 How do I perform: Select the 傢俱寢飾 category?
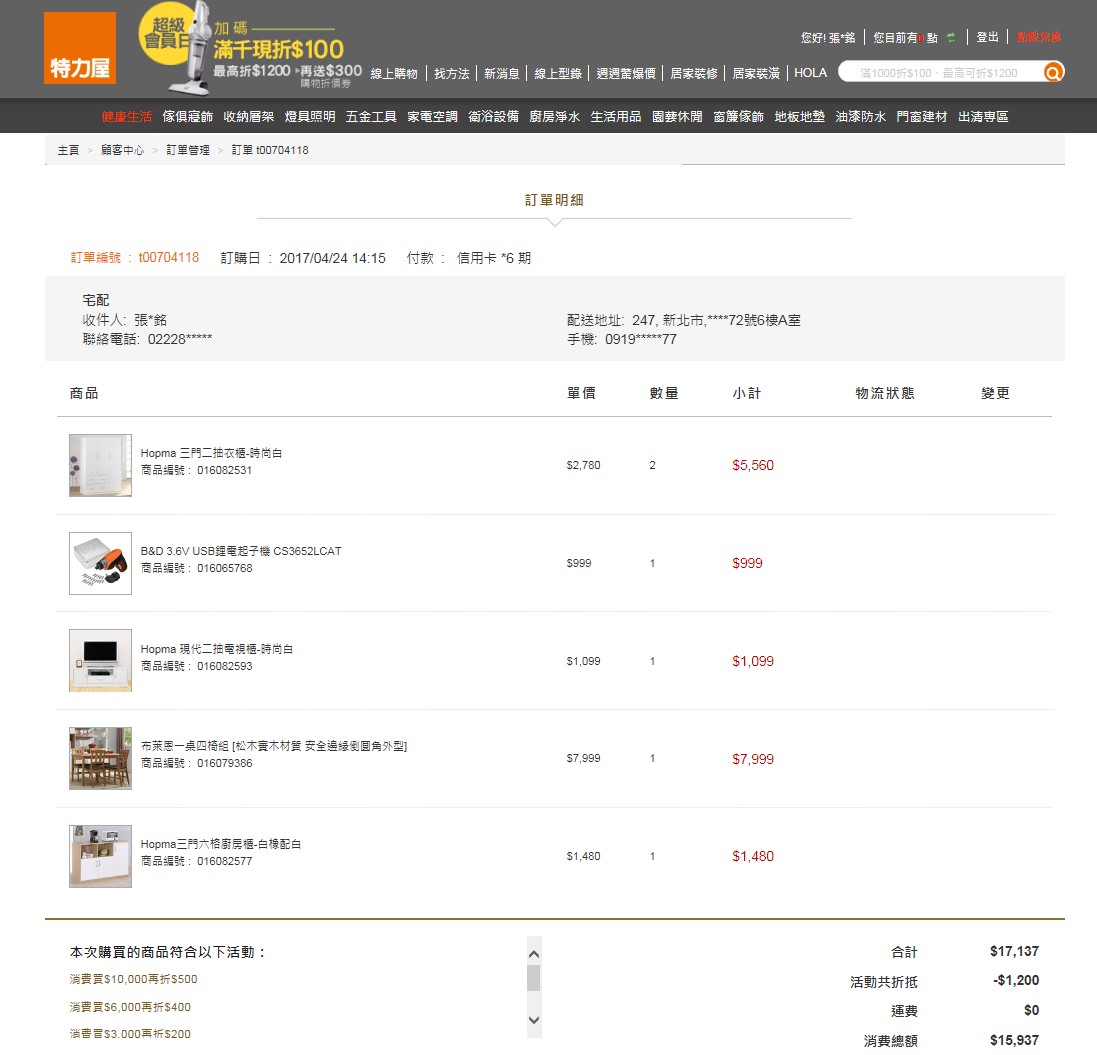pyautogui.click(x=187, y=117)
